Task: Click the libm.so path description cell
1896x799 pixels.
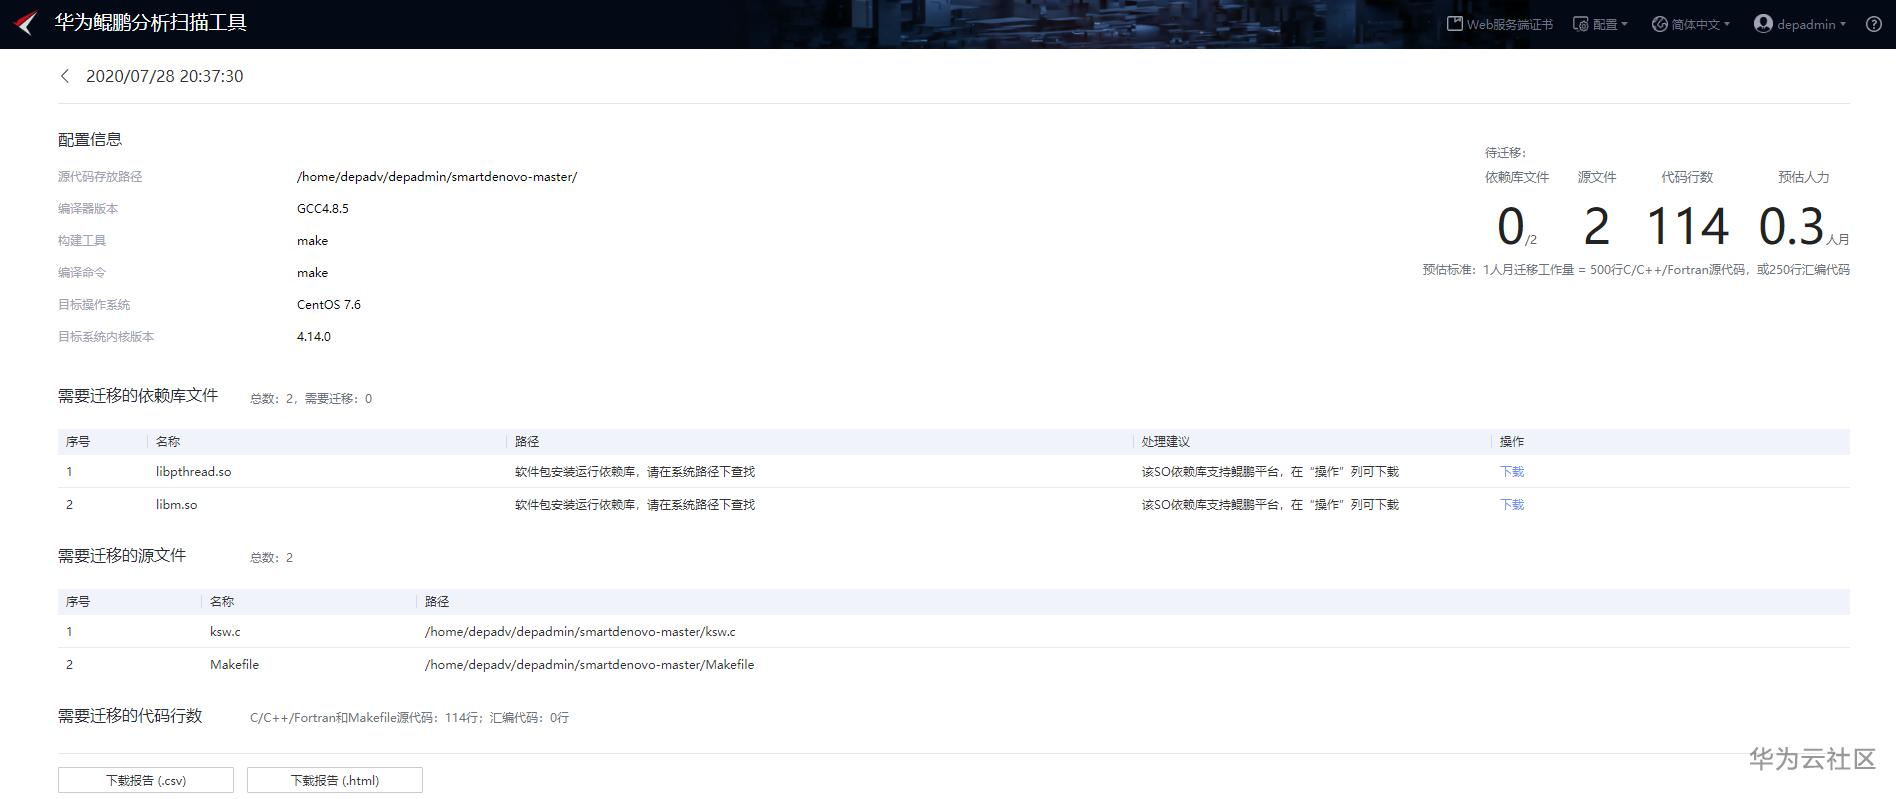Action: [x=635, y=505]
